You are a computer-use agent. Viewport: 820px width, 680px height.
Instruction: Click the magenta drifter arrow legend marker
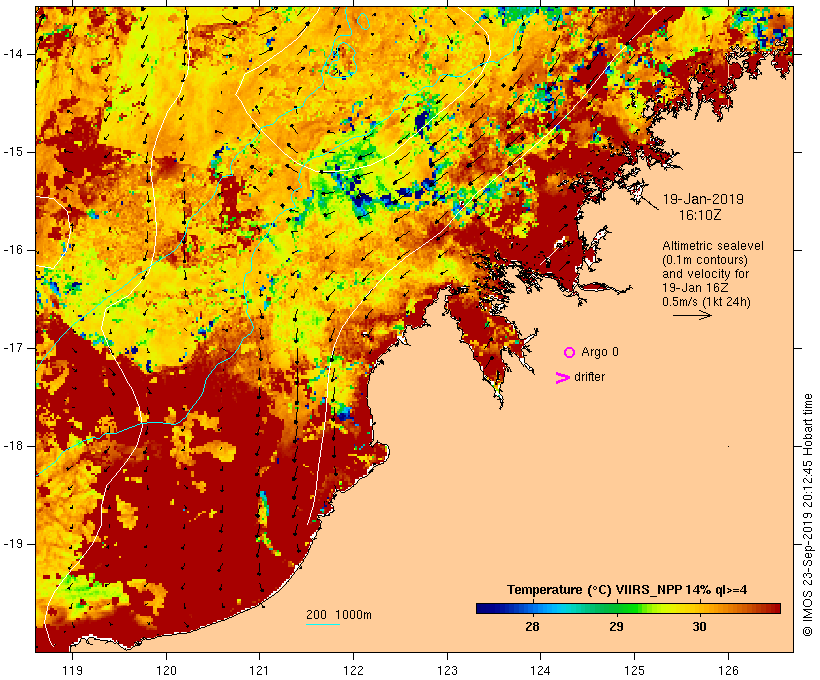562,378
